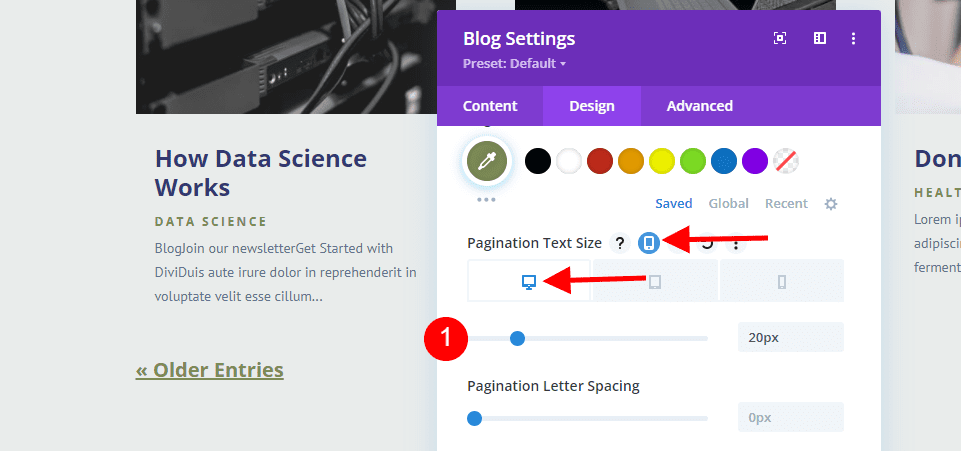Select the desktop device view tab
This screenshot has height=451, width=961.
[530, 281]
